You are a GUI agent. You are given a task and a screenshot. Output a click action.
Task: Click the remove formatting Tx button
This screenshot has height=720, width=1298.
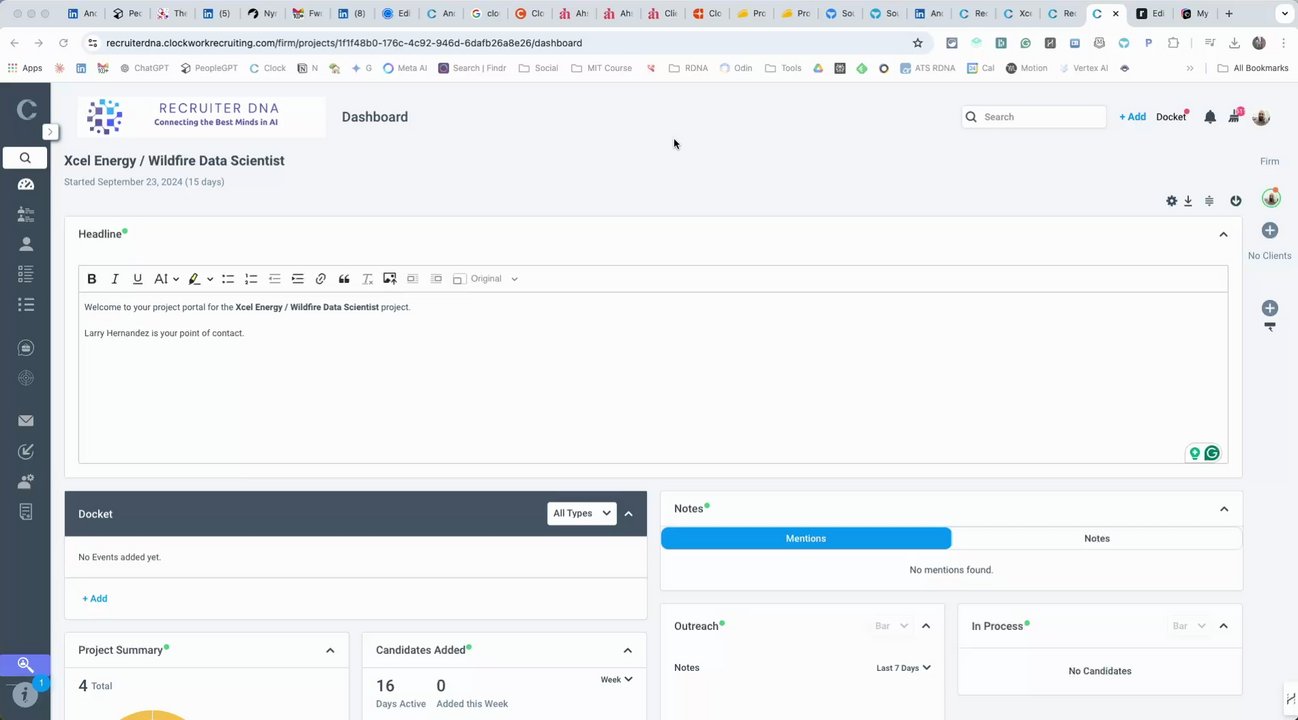click(367, 279)
